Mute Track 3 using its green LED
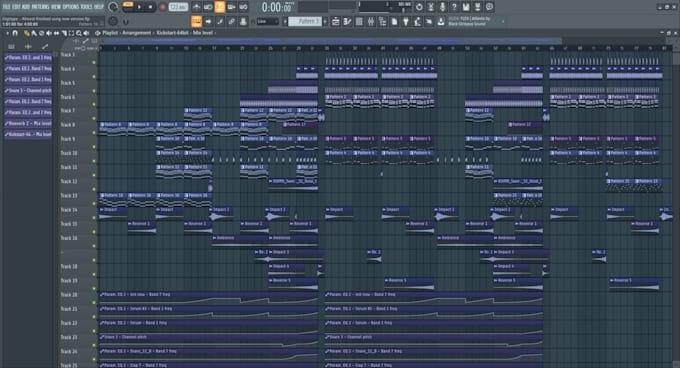The image size is (680, 368). (94, 63)
